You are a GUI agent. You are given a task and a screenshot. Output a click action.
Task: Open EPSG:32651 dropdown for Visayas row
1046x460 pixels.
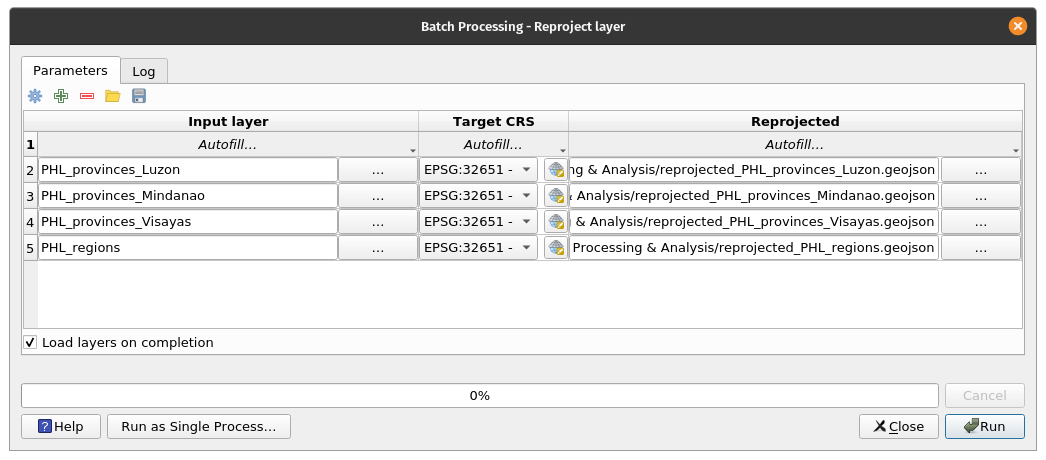pyautogui.click(x=479, y=222)
